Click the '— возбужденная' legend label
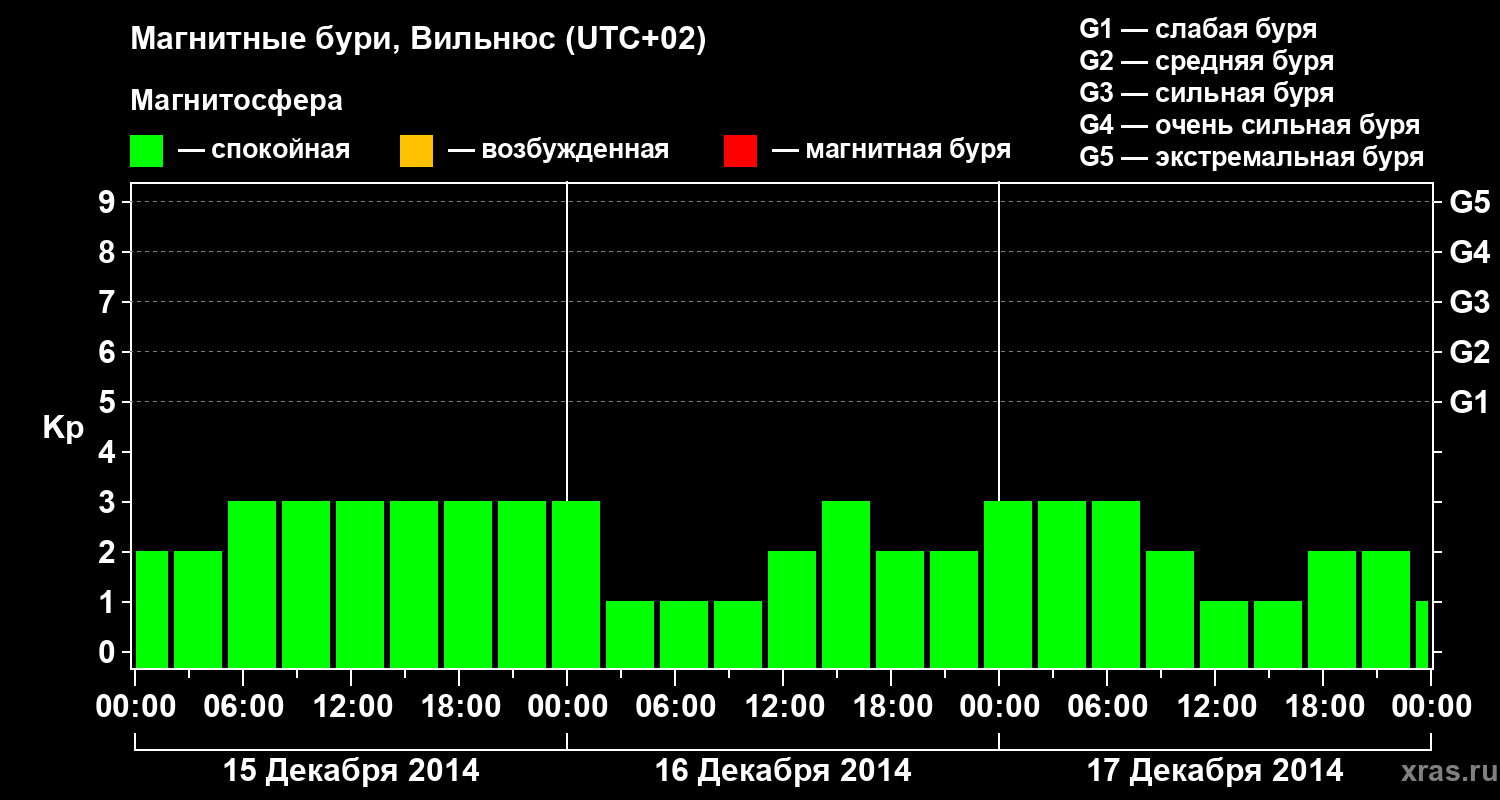 tap(558, 150)
